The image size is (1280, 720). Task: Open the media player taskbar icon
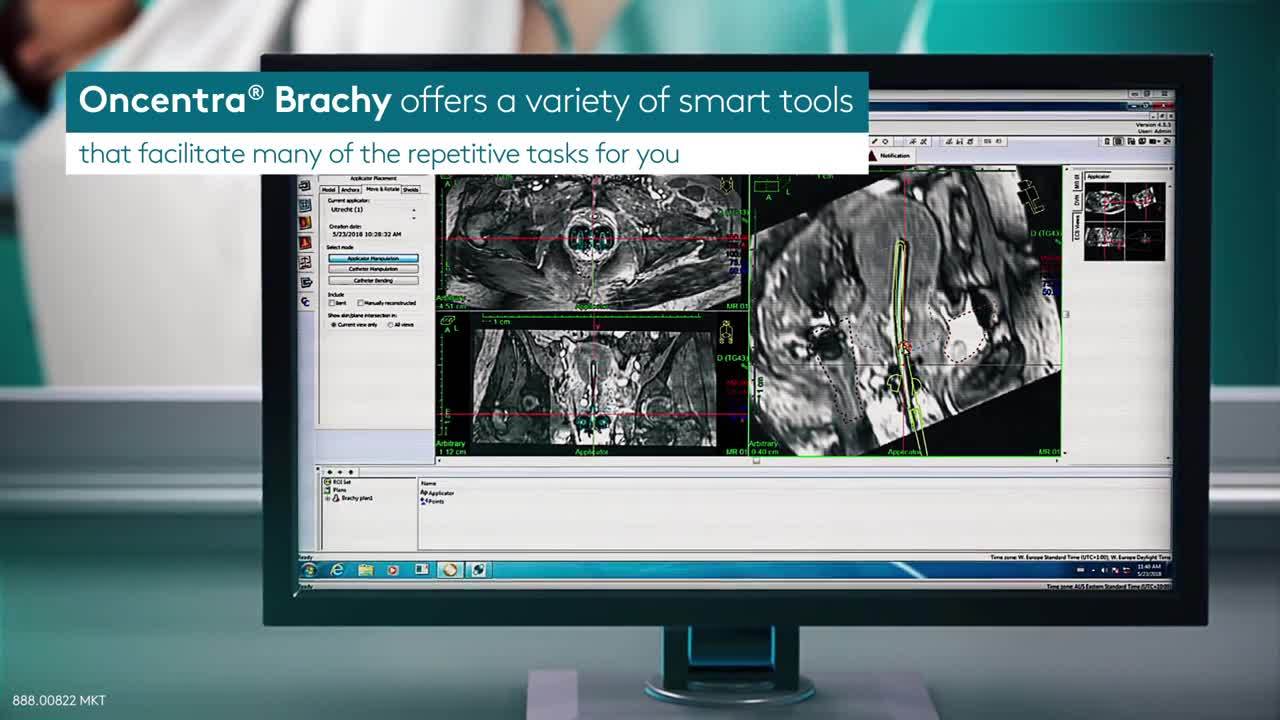(393, 570)
